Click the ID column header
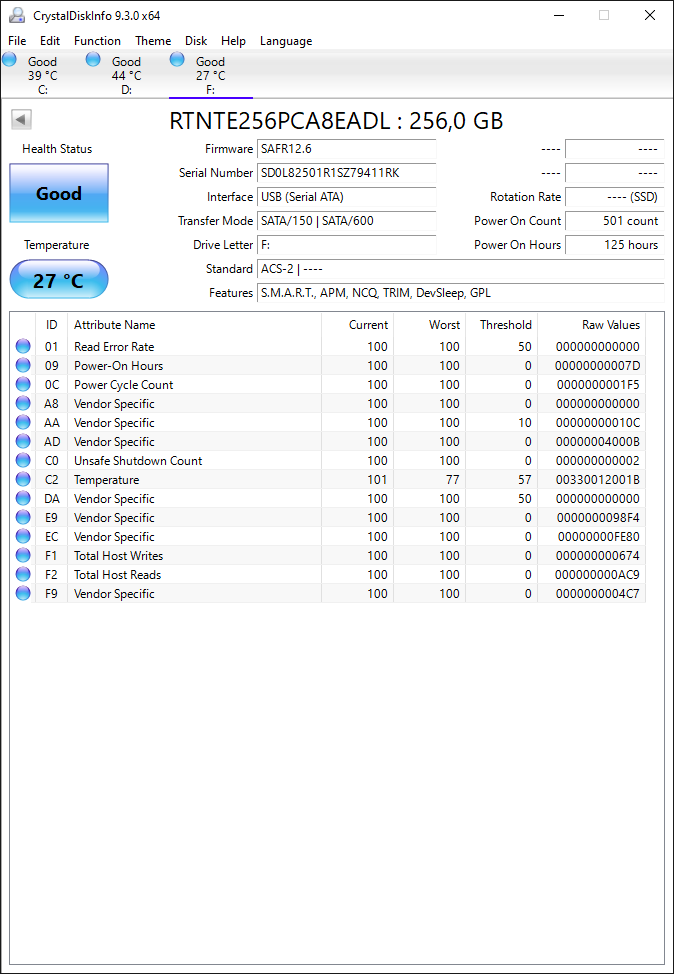Image resolution: width=674 pixels, height=974 pixels. pyautogui.click(x=52, y=325)
